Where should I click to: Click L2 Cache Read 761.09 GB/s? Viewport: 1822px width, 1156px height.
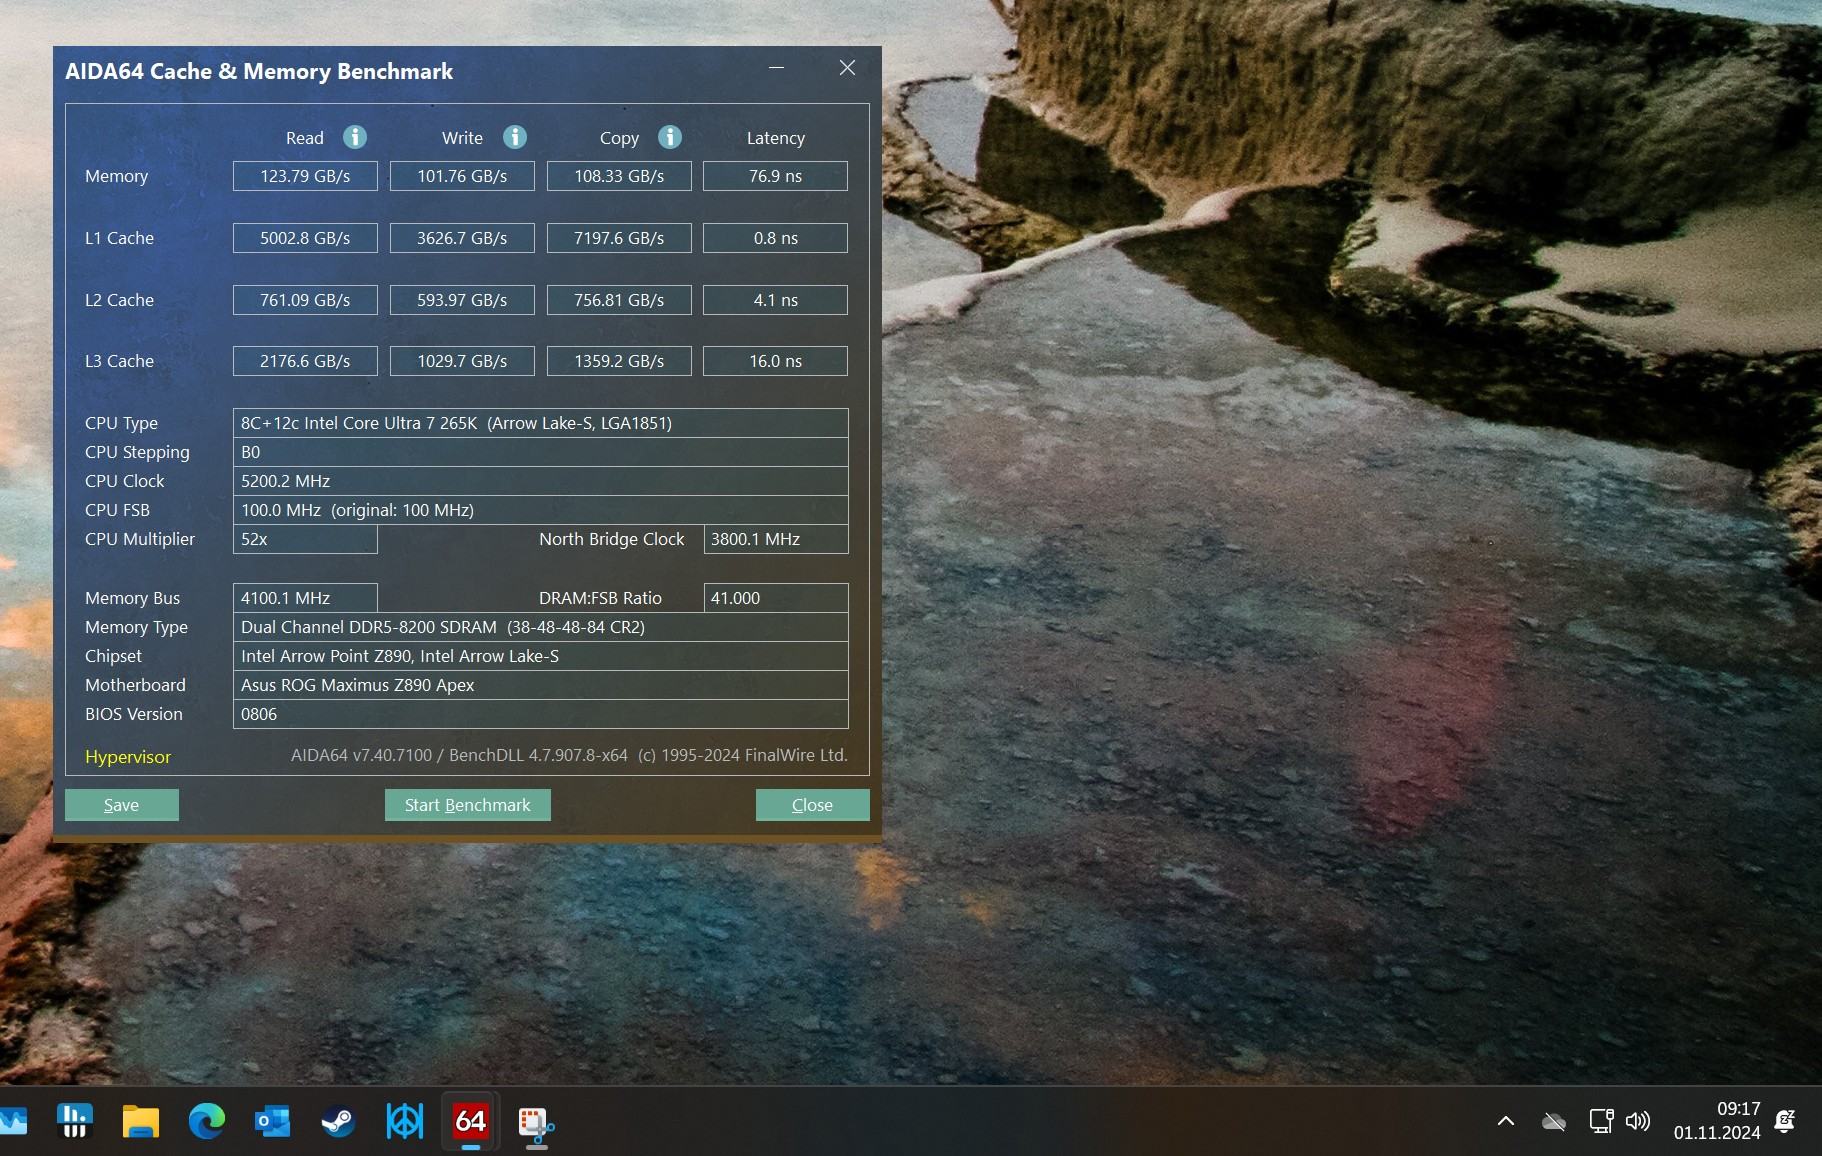305,300
